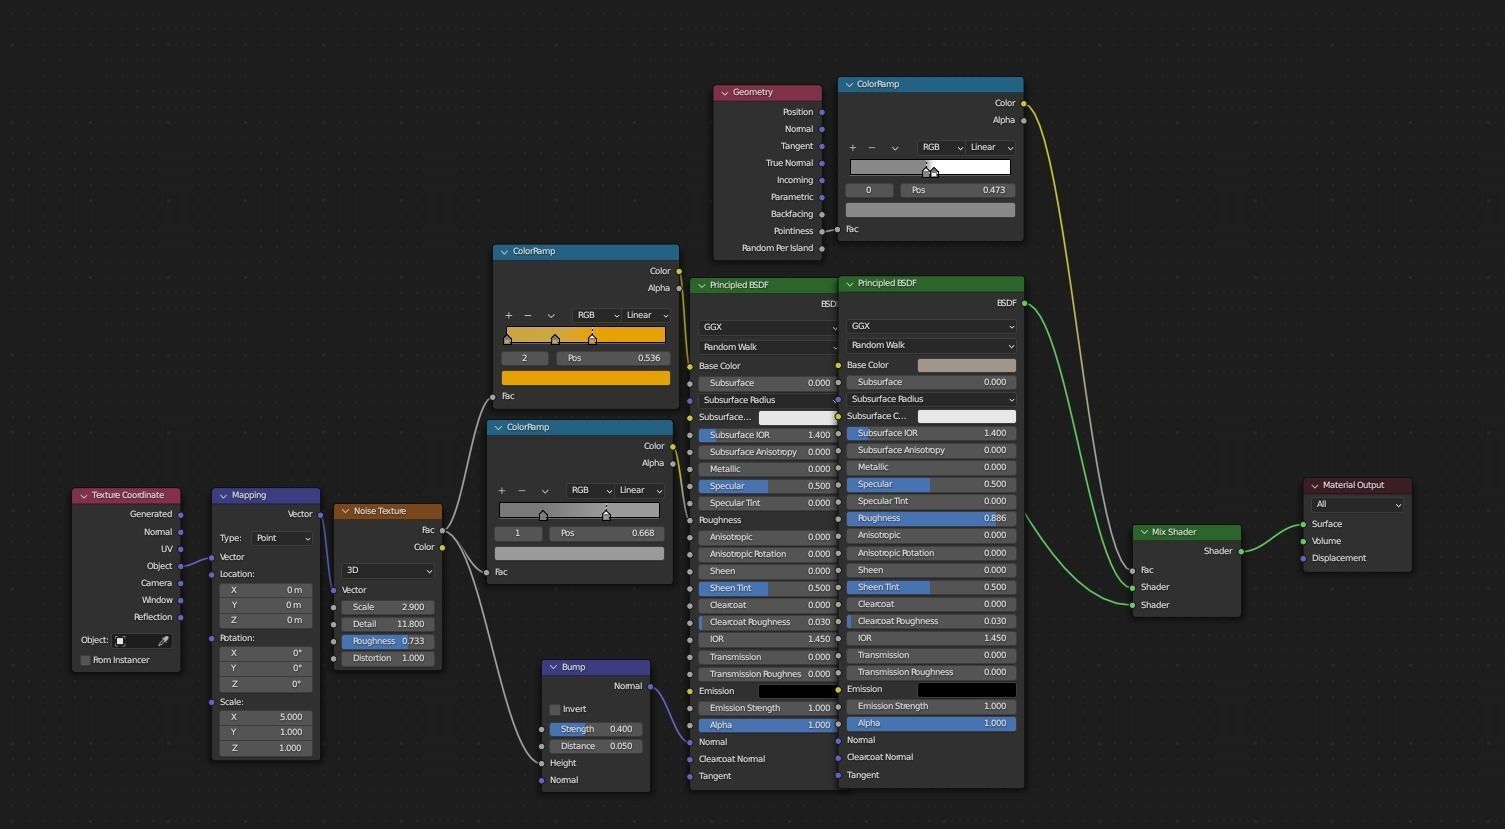Image resolution: width=1505 pixels, height=829 pixels.
Task: Click the Geometry Pointiness output socket
Action: pyautogui.click(x=822, y=231)
